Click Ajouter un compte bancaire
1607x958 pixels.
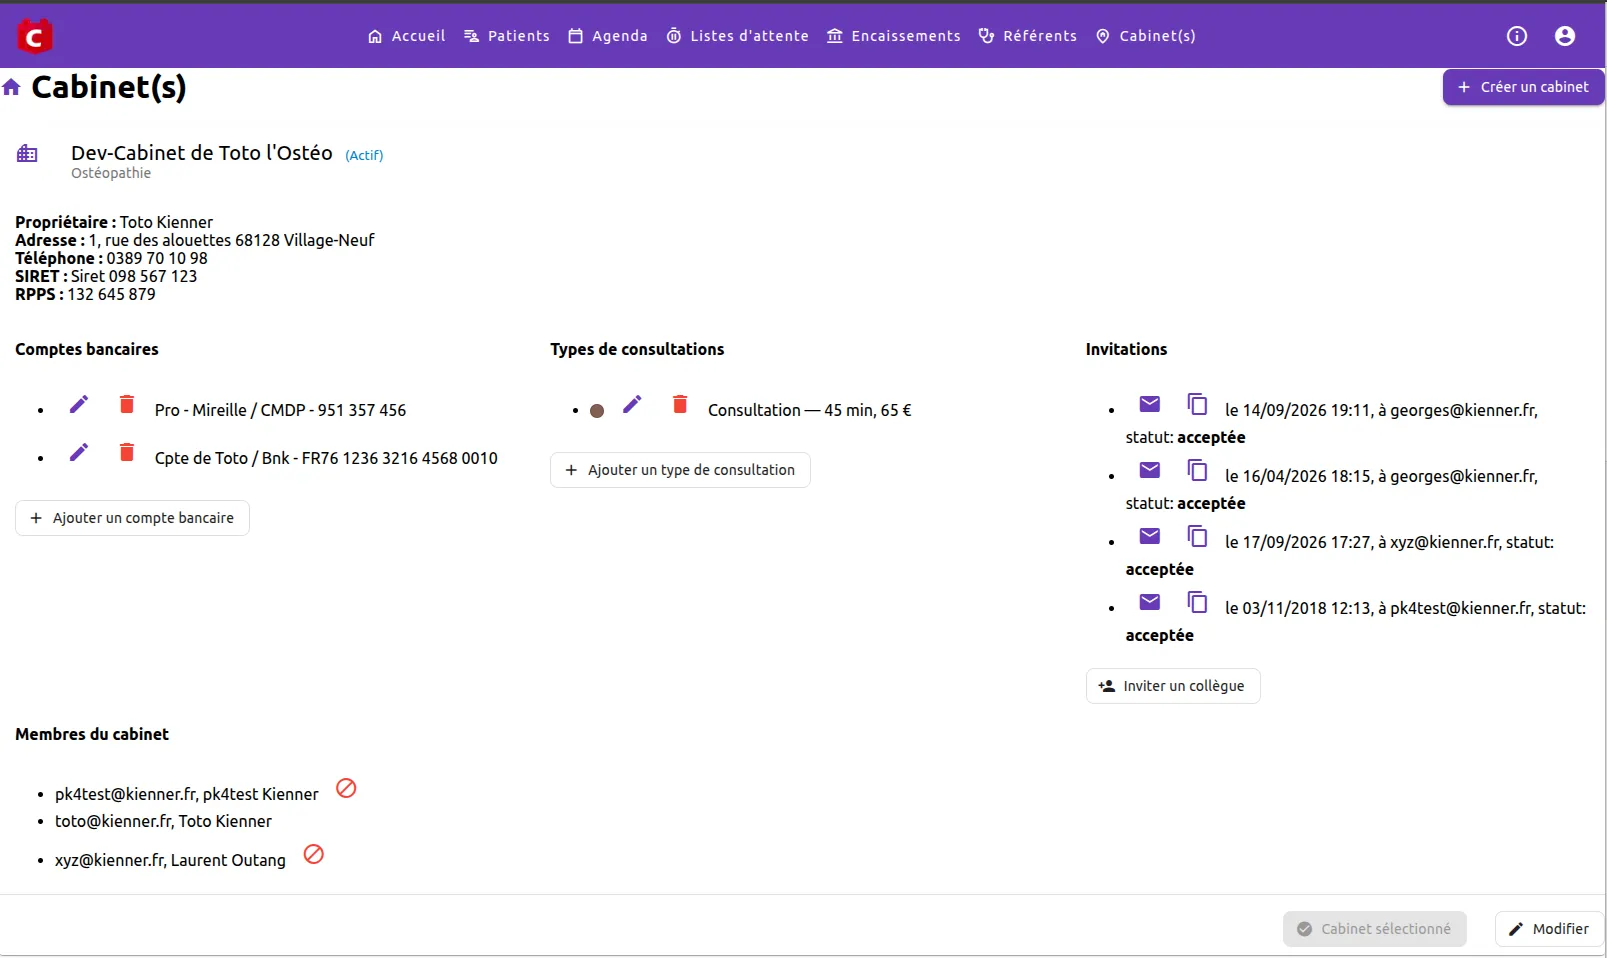pyautogui.click(x=132, y=518)
